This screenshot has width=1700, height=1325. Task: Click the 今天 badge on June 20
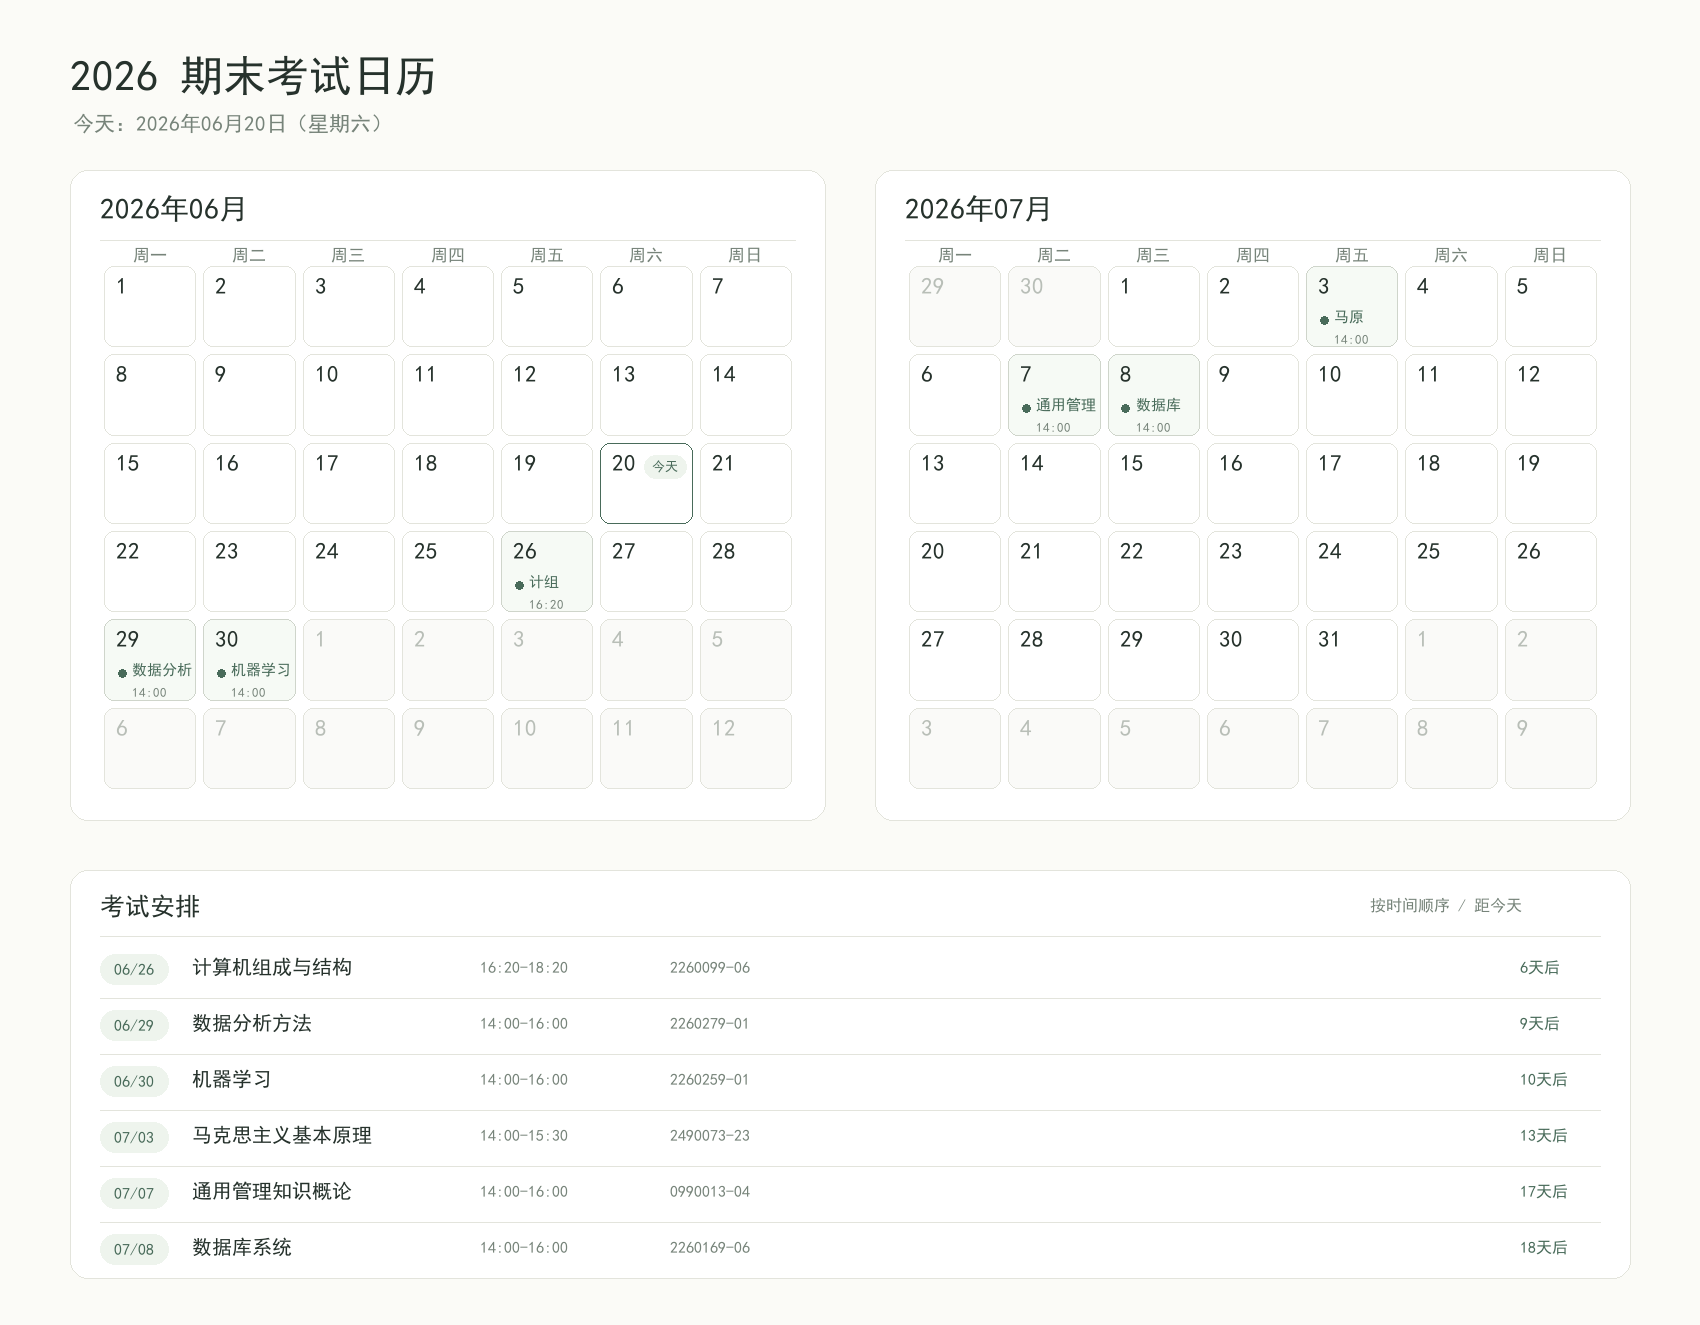tap(665, 466)
